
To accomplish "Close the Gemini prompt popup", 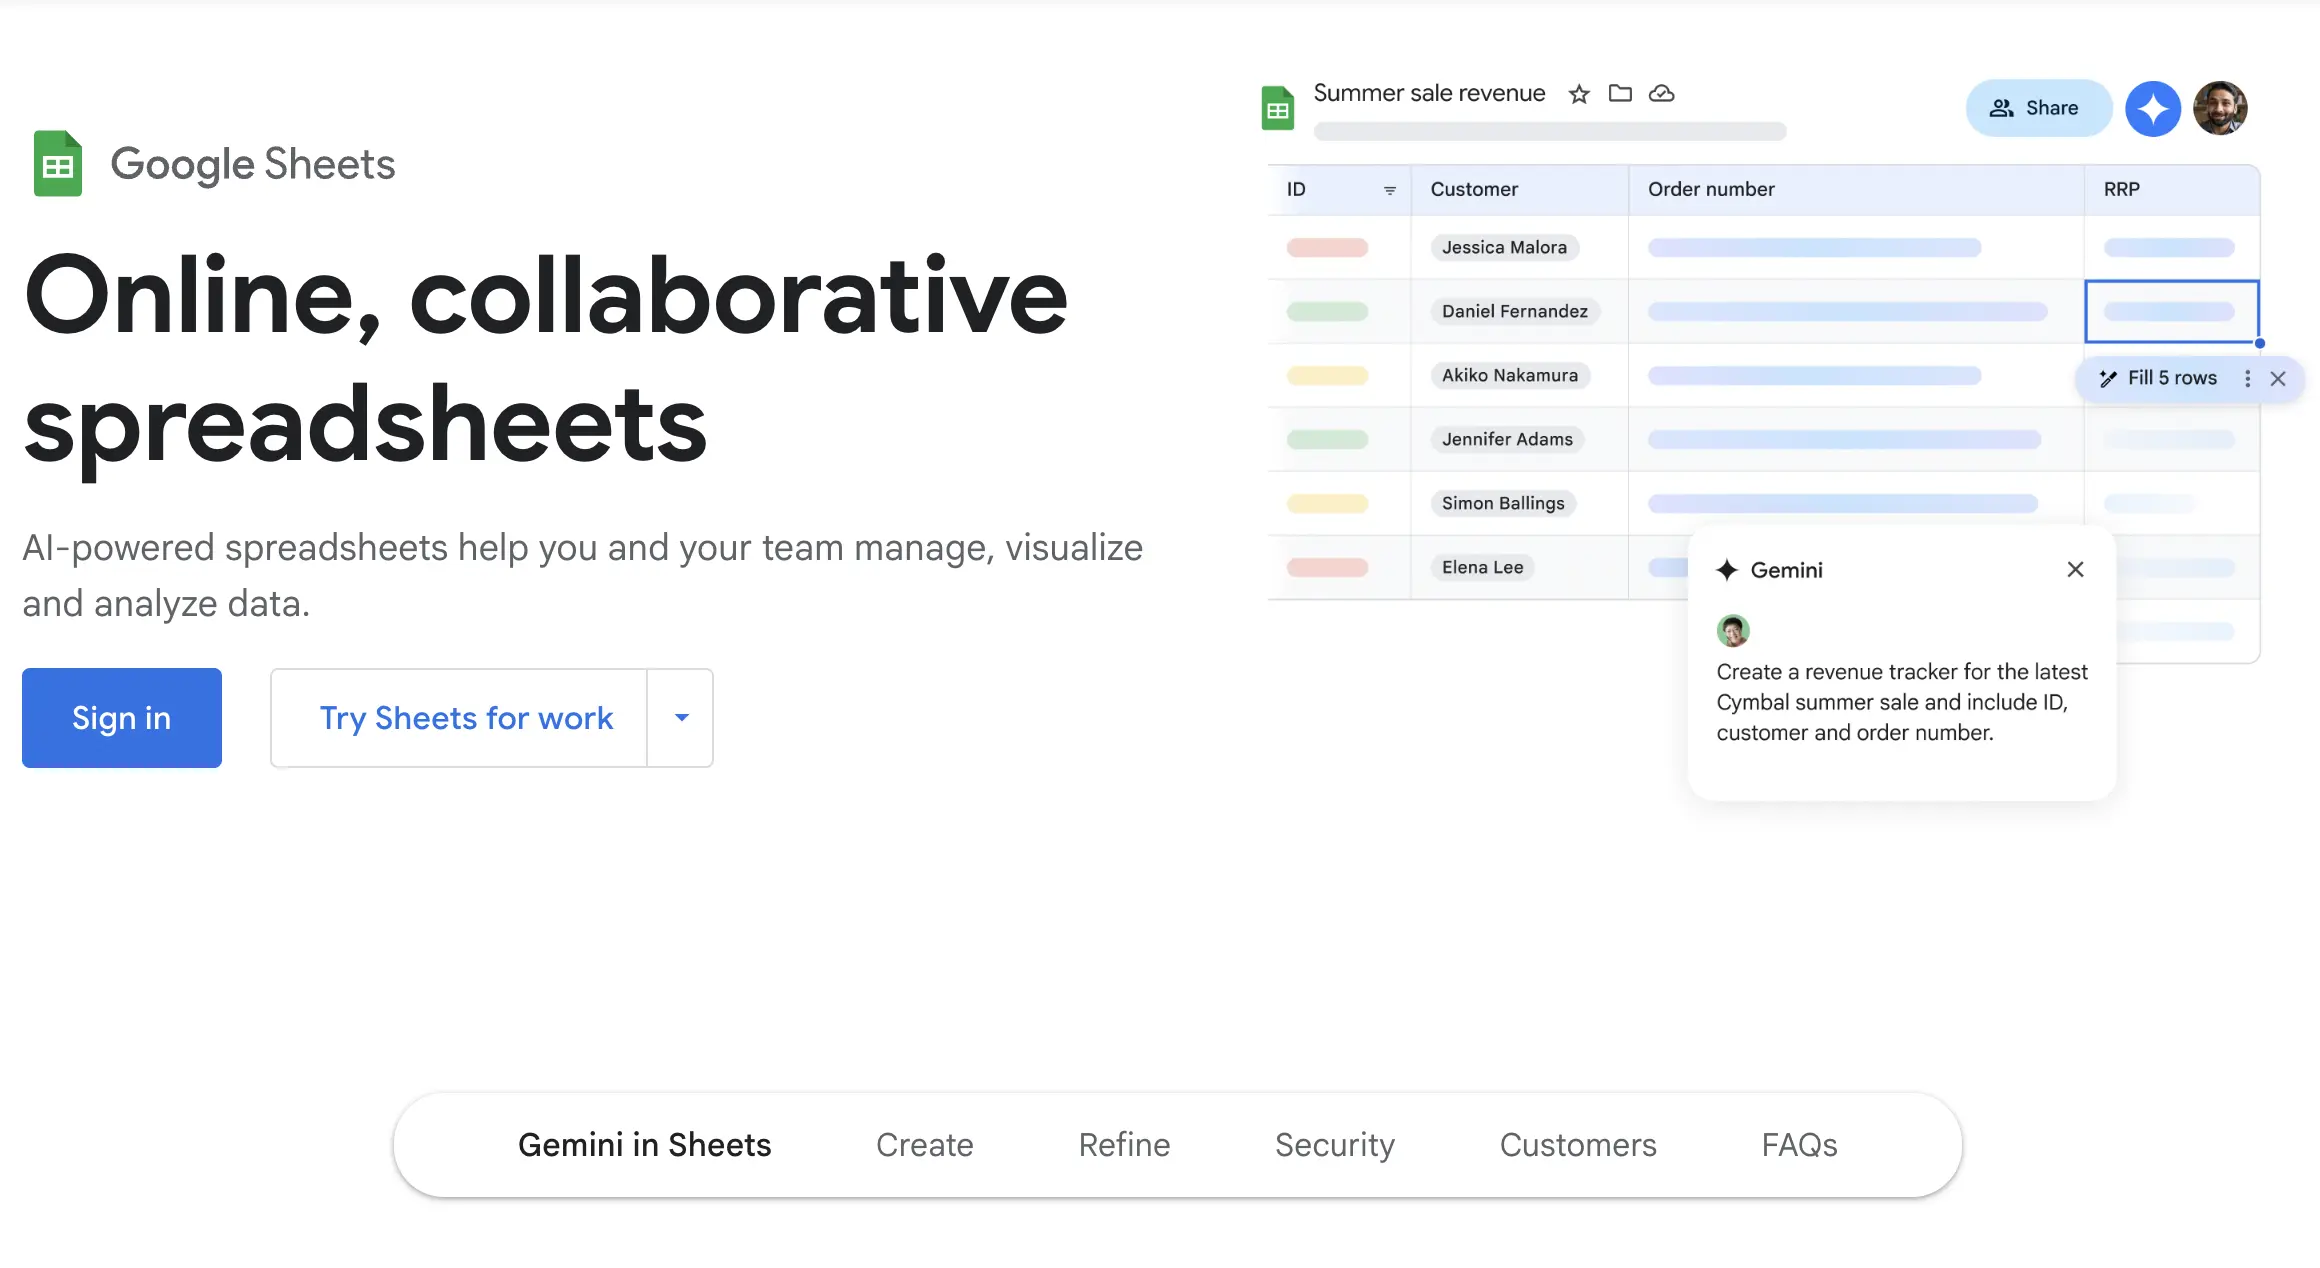I will [x=2075, y=569].
